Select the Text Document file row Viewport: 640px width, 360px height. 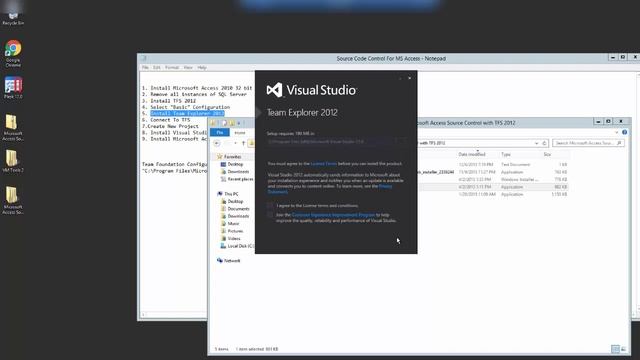tap(492, 164)
